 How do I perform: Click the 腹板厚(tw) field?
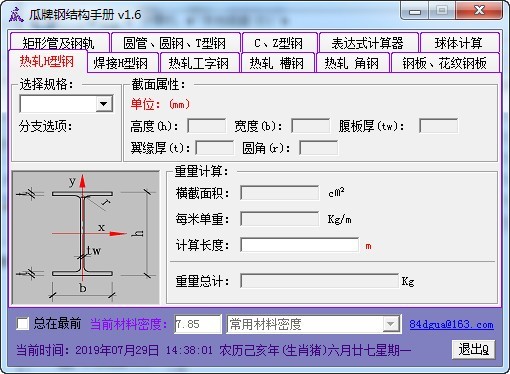point(438,126)
